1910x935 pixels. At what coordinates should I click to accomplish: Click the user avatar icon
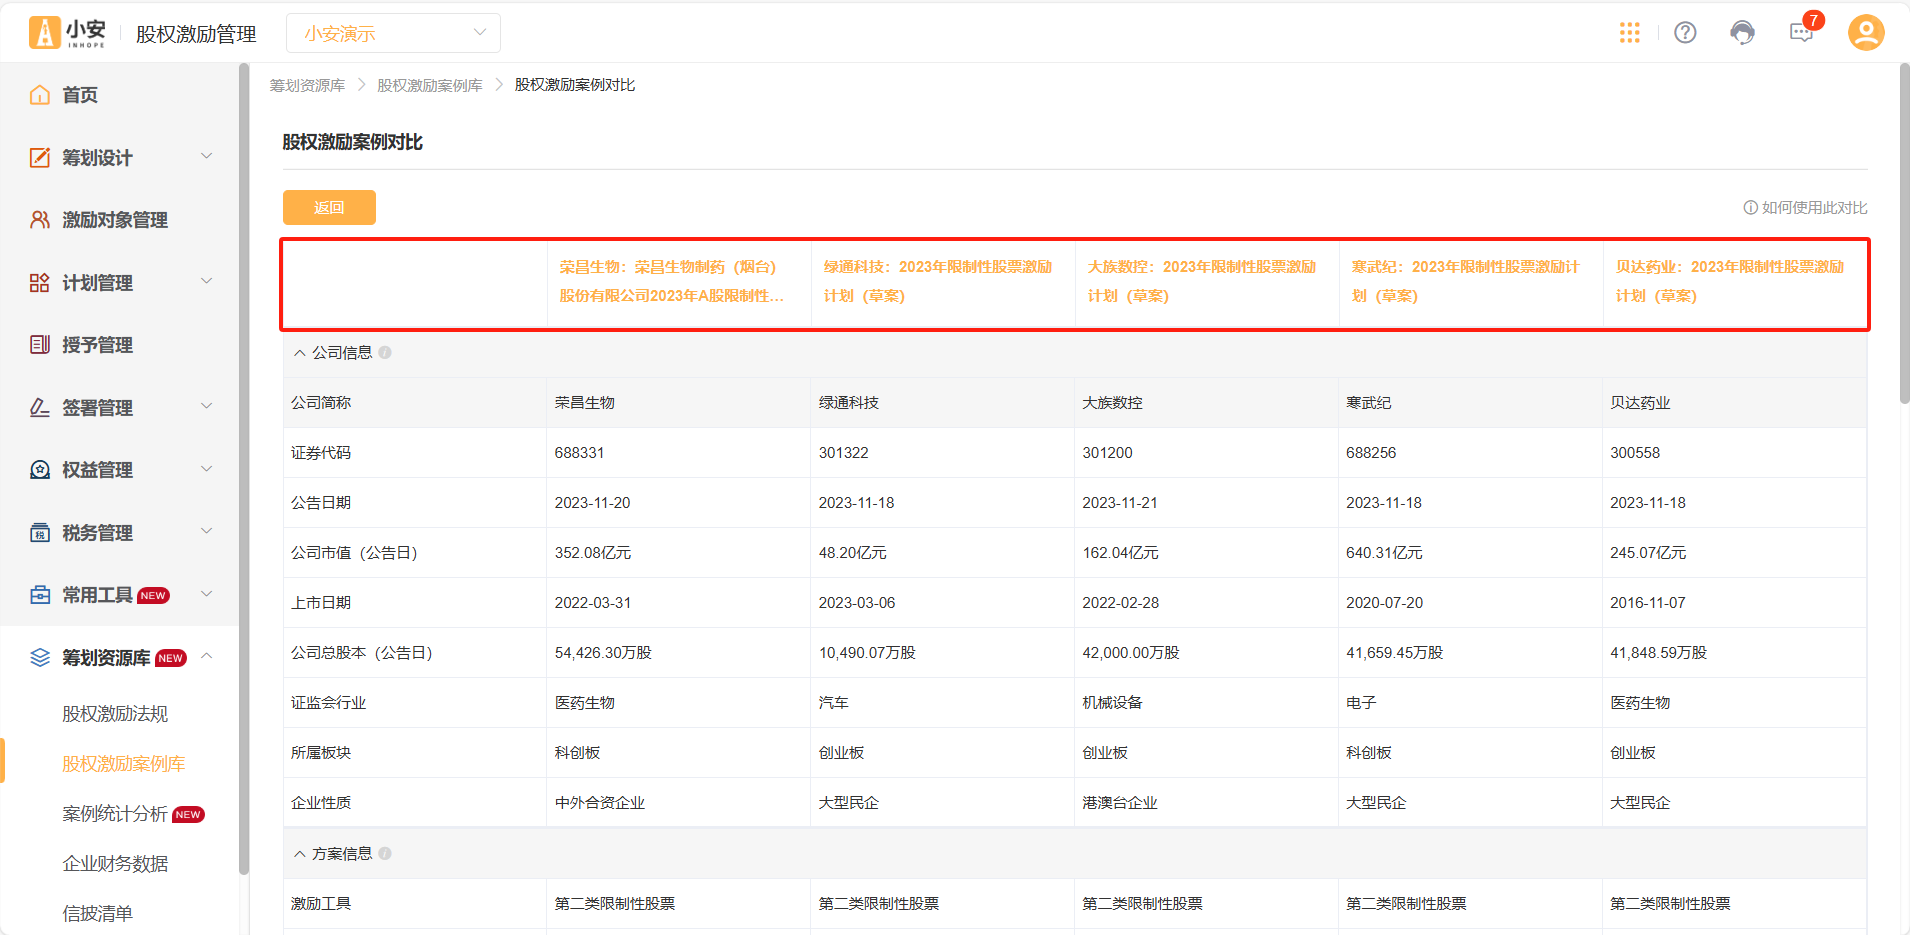click(x=1866, y=32)
